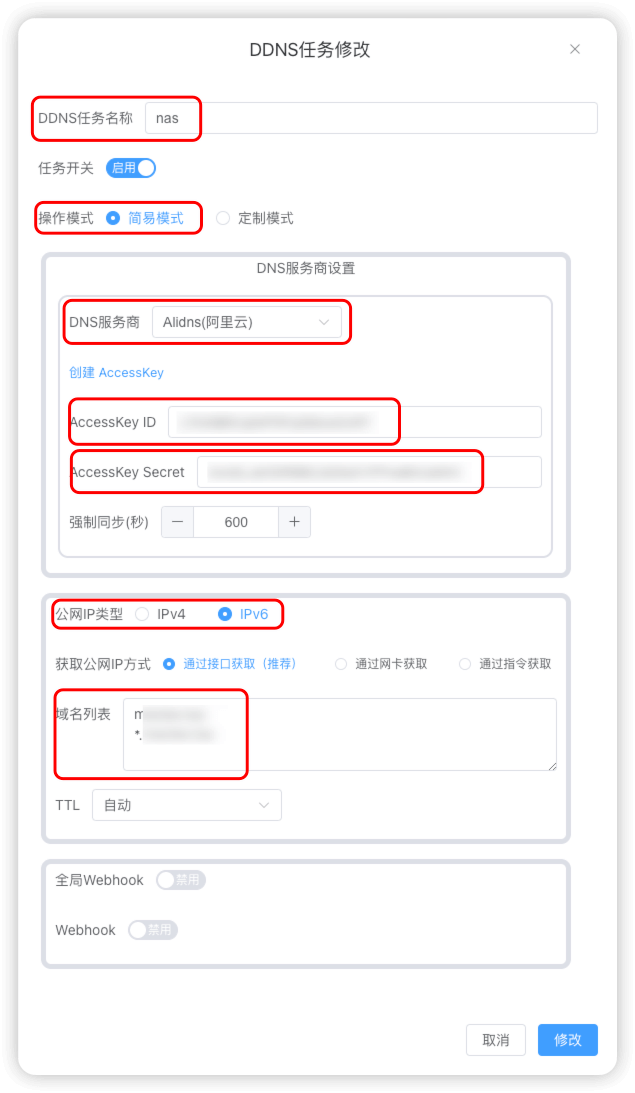The width and height of the screenshot is (635, 1093).
Task: Choose IPv4 public IP type
Action: click(161, 614)
